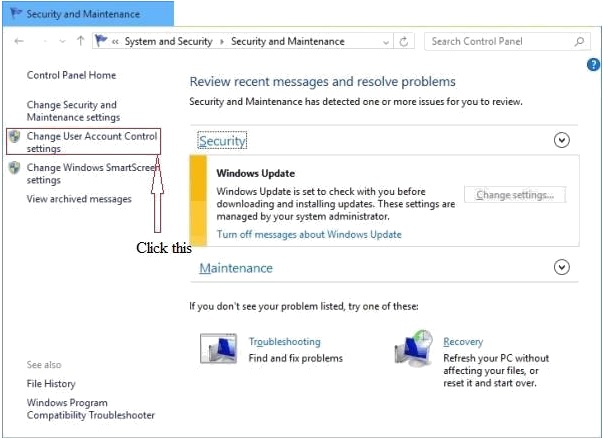Click shield icon beside User Account Control
The image size is (603, 439).
coord(15,136)
